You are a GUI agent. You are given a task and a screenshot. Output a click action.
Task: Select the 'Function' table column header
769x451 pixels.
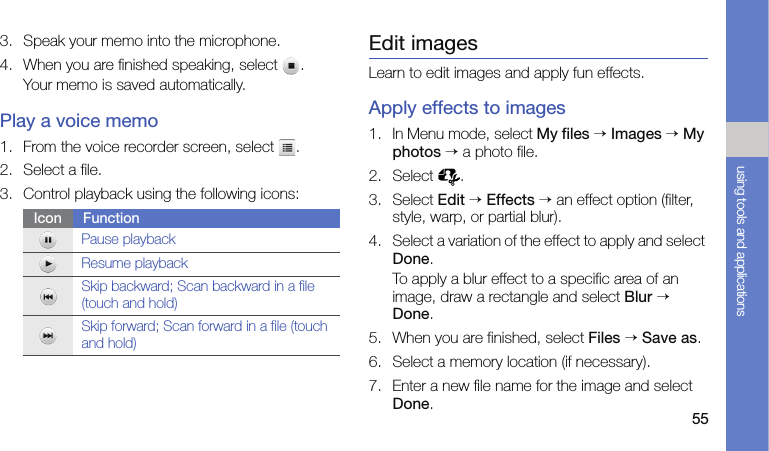(x=111, y=218)
